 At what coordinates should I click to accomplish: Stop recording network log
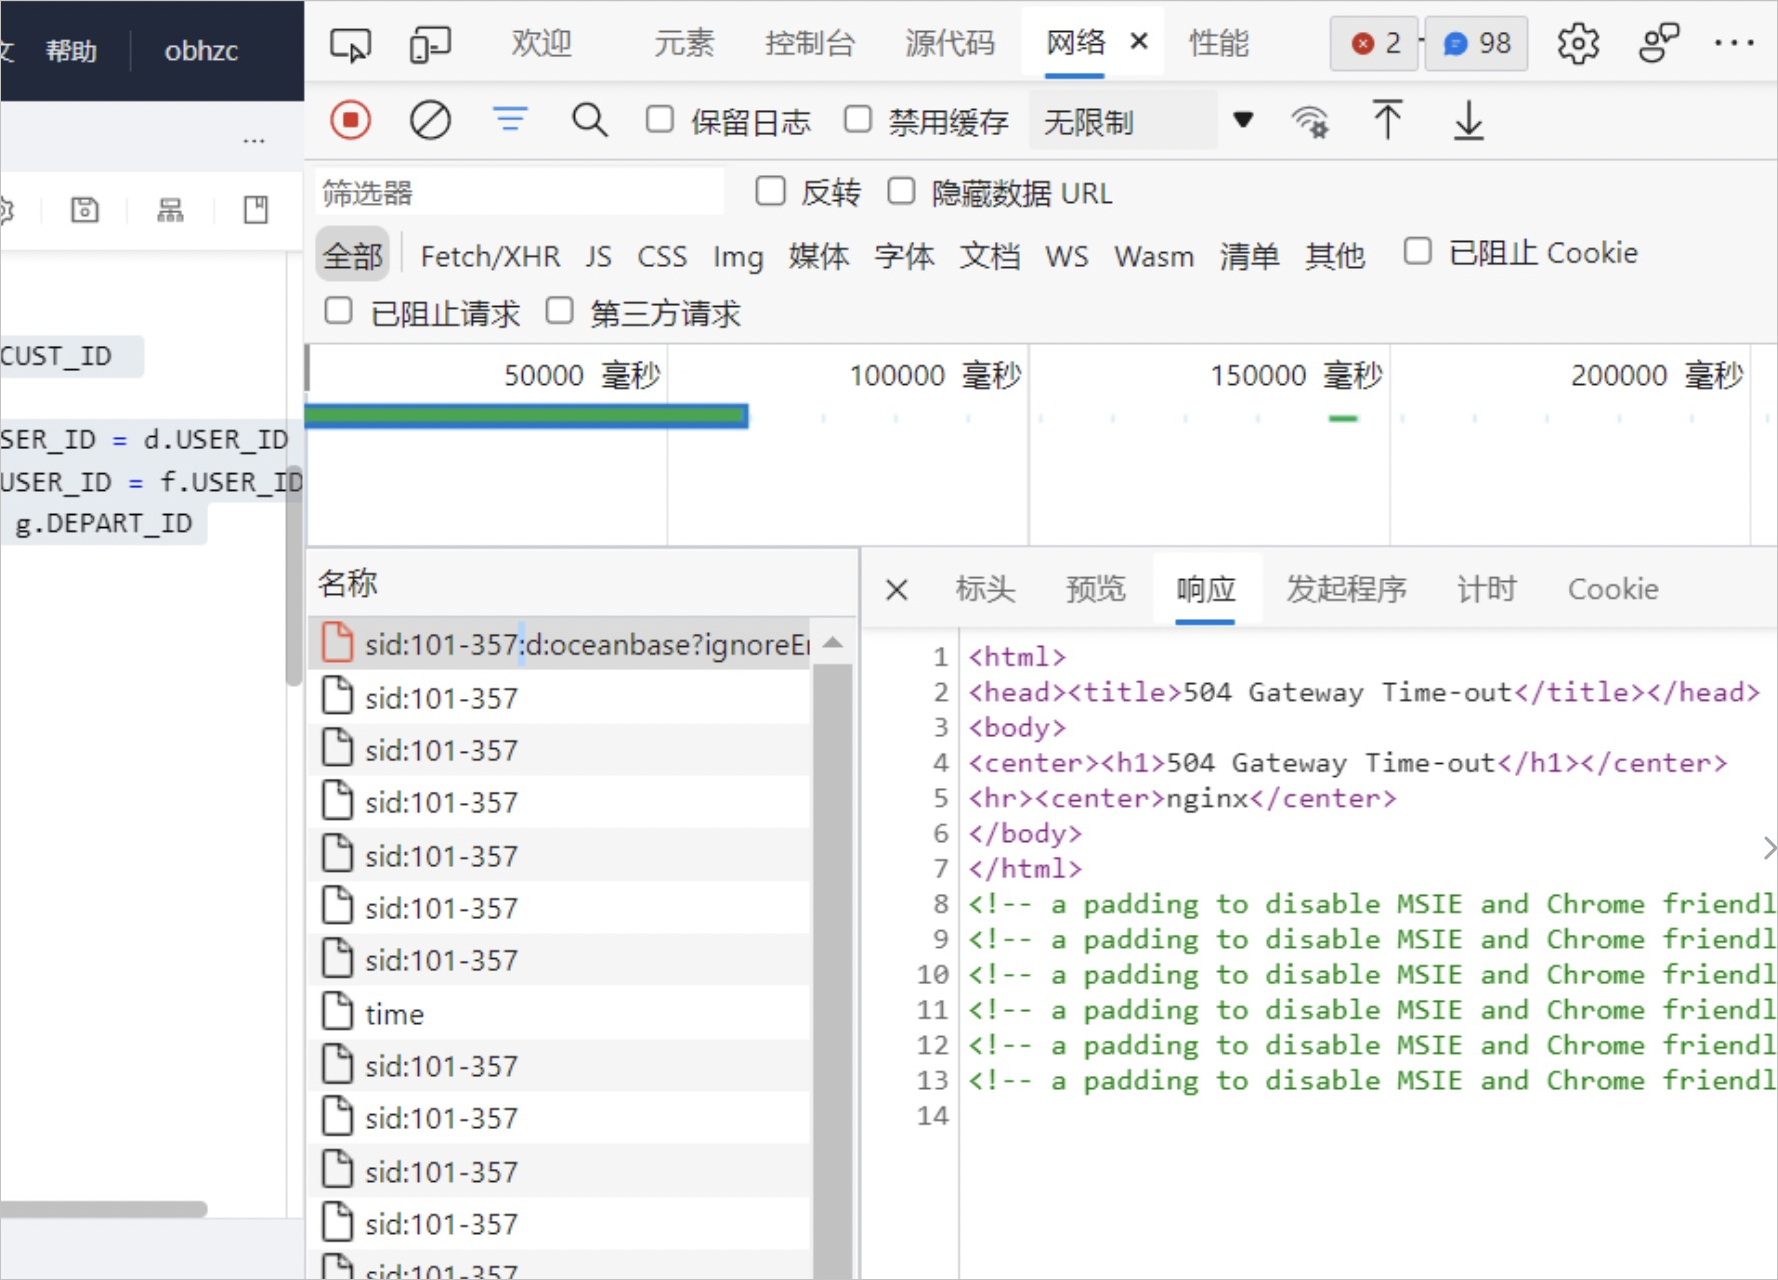(x=350, y=120)
